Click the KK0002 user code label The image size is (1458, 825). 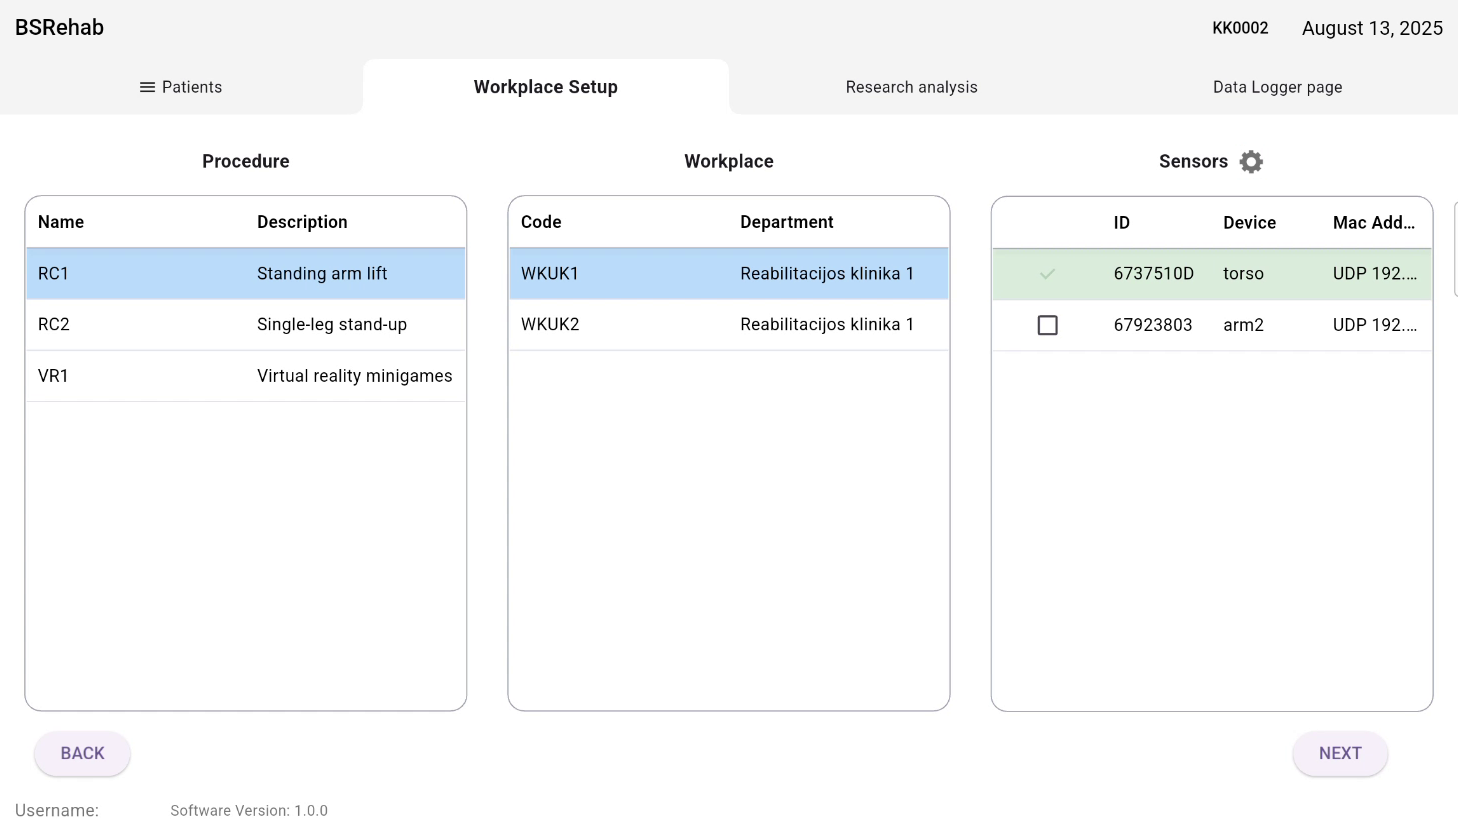coord(1240,28)
